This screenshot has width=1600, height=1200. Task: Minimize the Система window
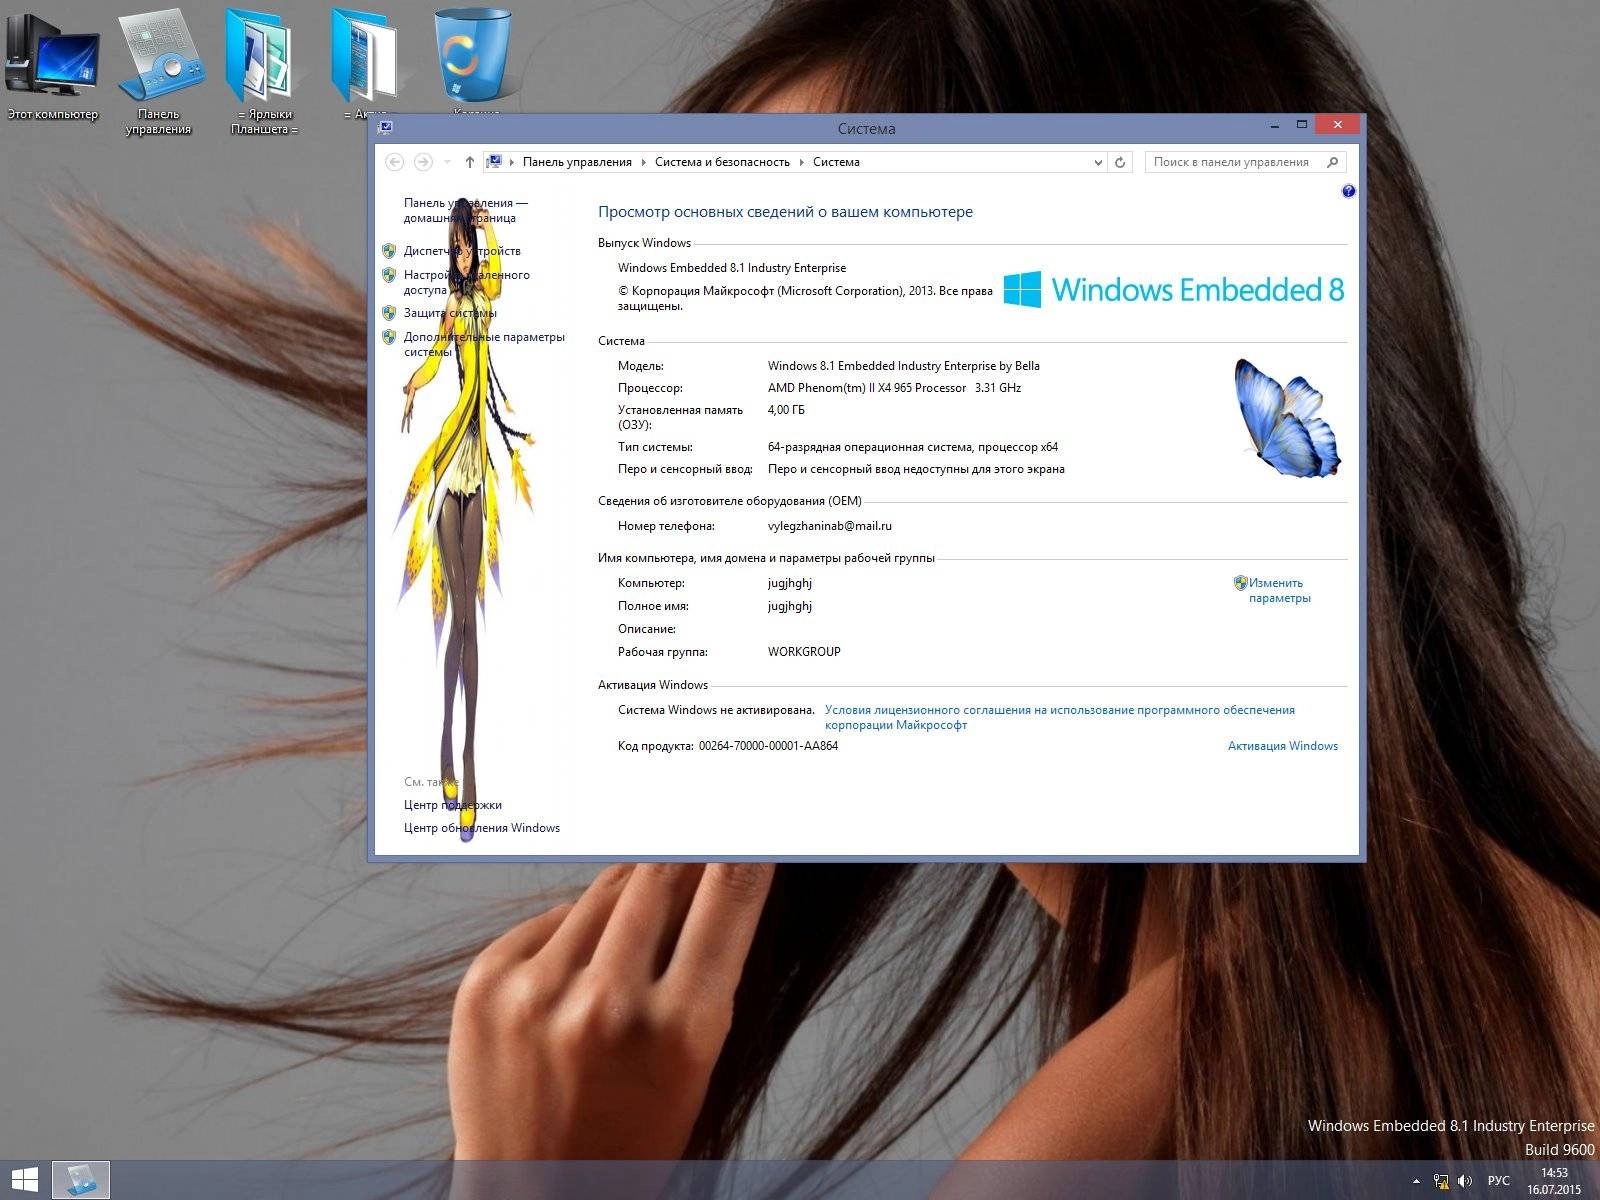click(1275, 125)
